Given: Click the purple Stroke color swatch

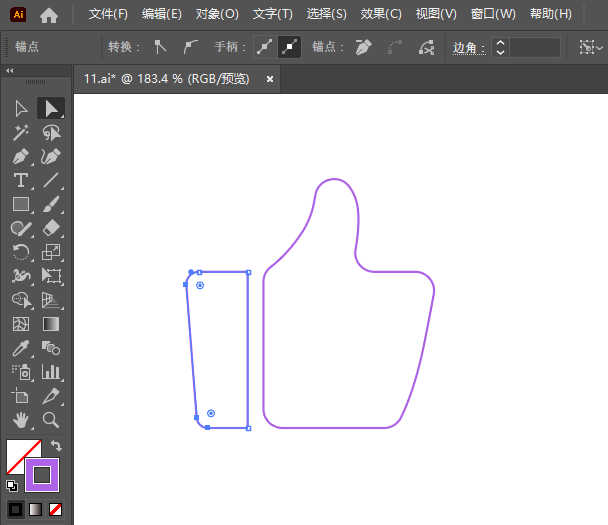Looking at the screenshot, I should [42, 475].
